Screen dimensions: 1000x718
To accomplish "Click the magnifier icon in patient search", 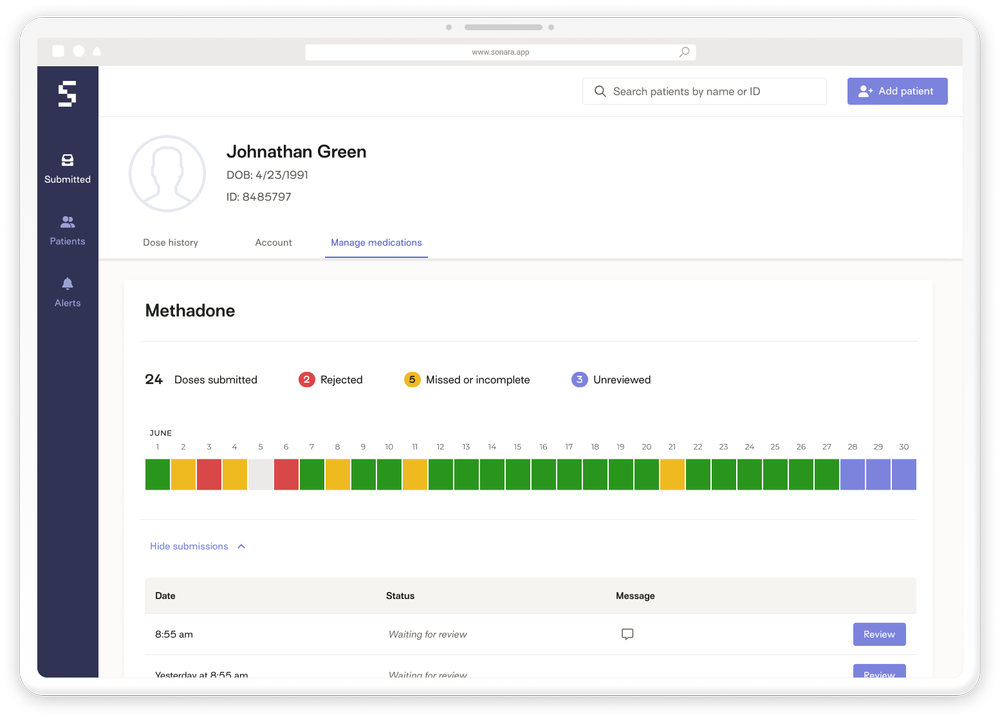I will (599, 91).
